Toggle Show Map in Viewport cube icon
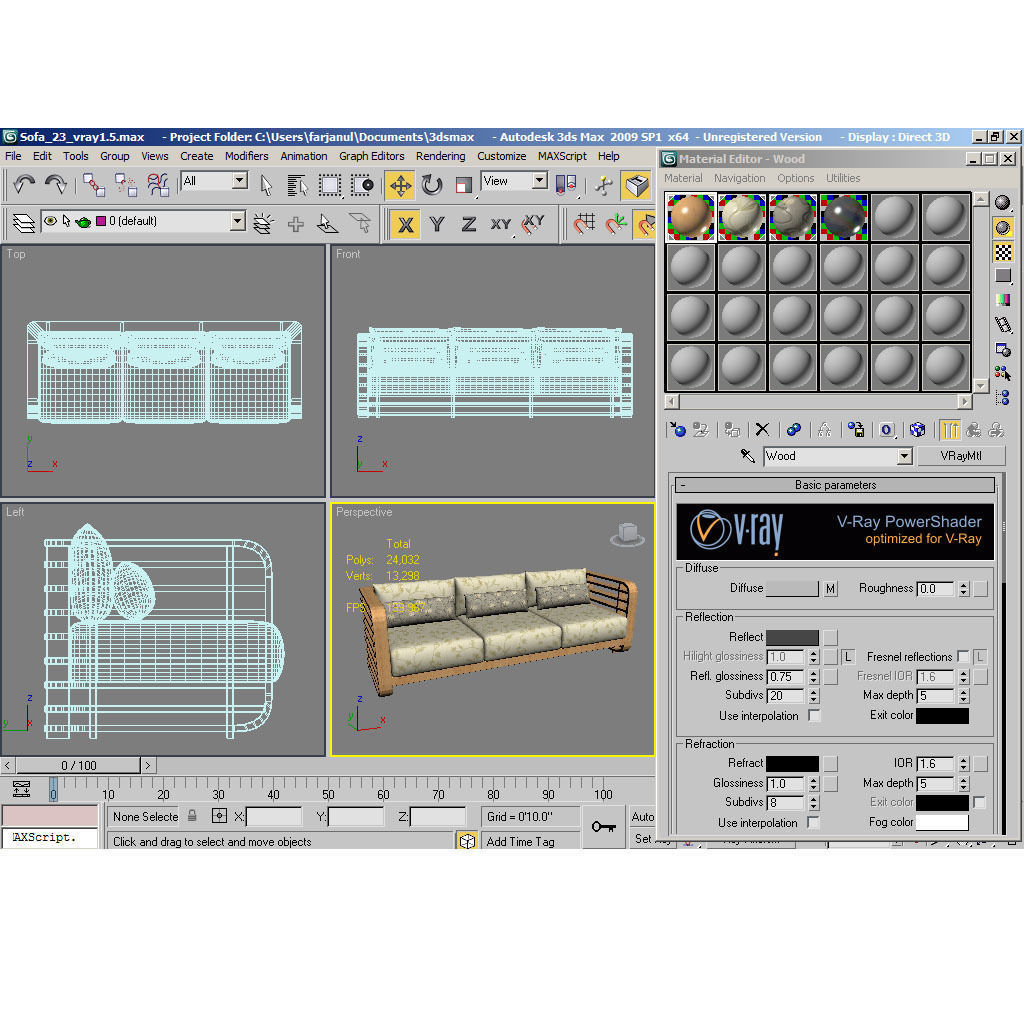The image size is (1024, 1024). click(917, 429)
